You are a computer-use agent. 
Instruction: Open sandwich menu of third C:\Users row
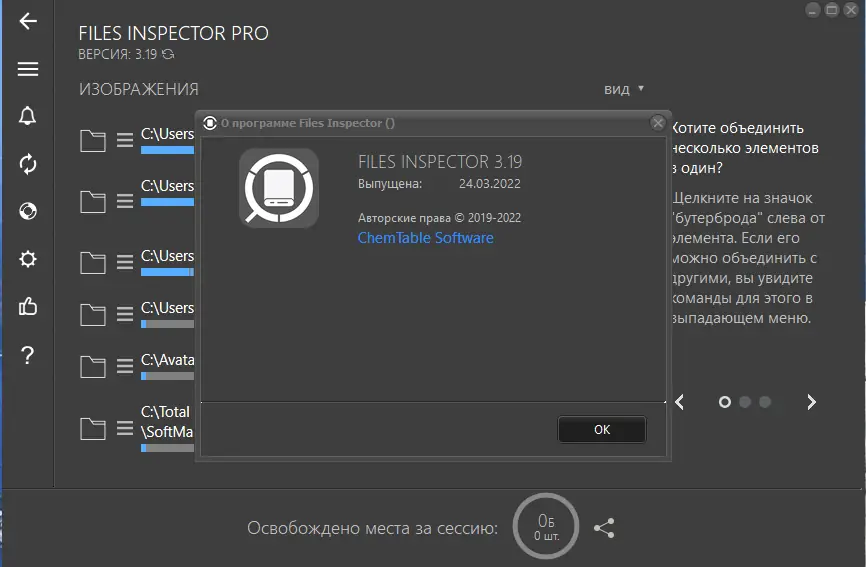pos(125,262)
